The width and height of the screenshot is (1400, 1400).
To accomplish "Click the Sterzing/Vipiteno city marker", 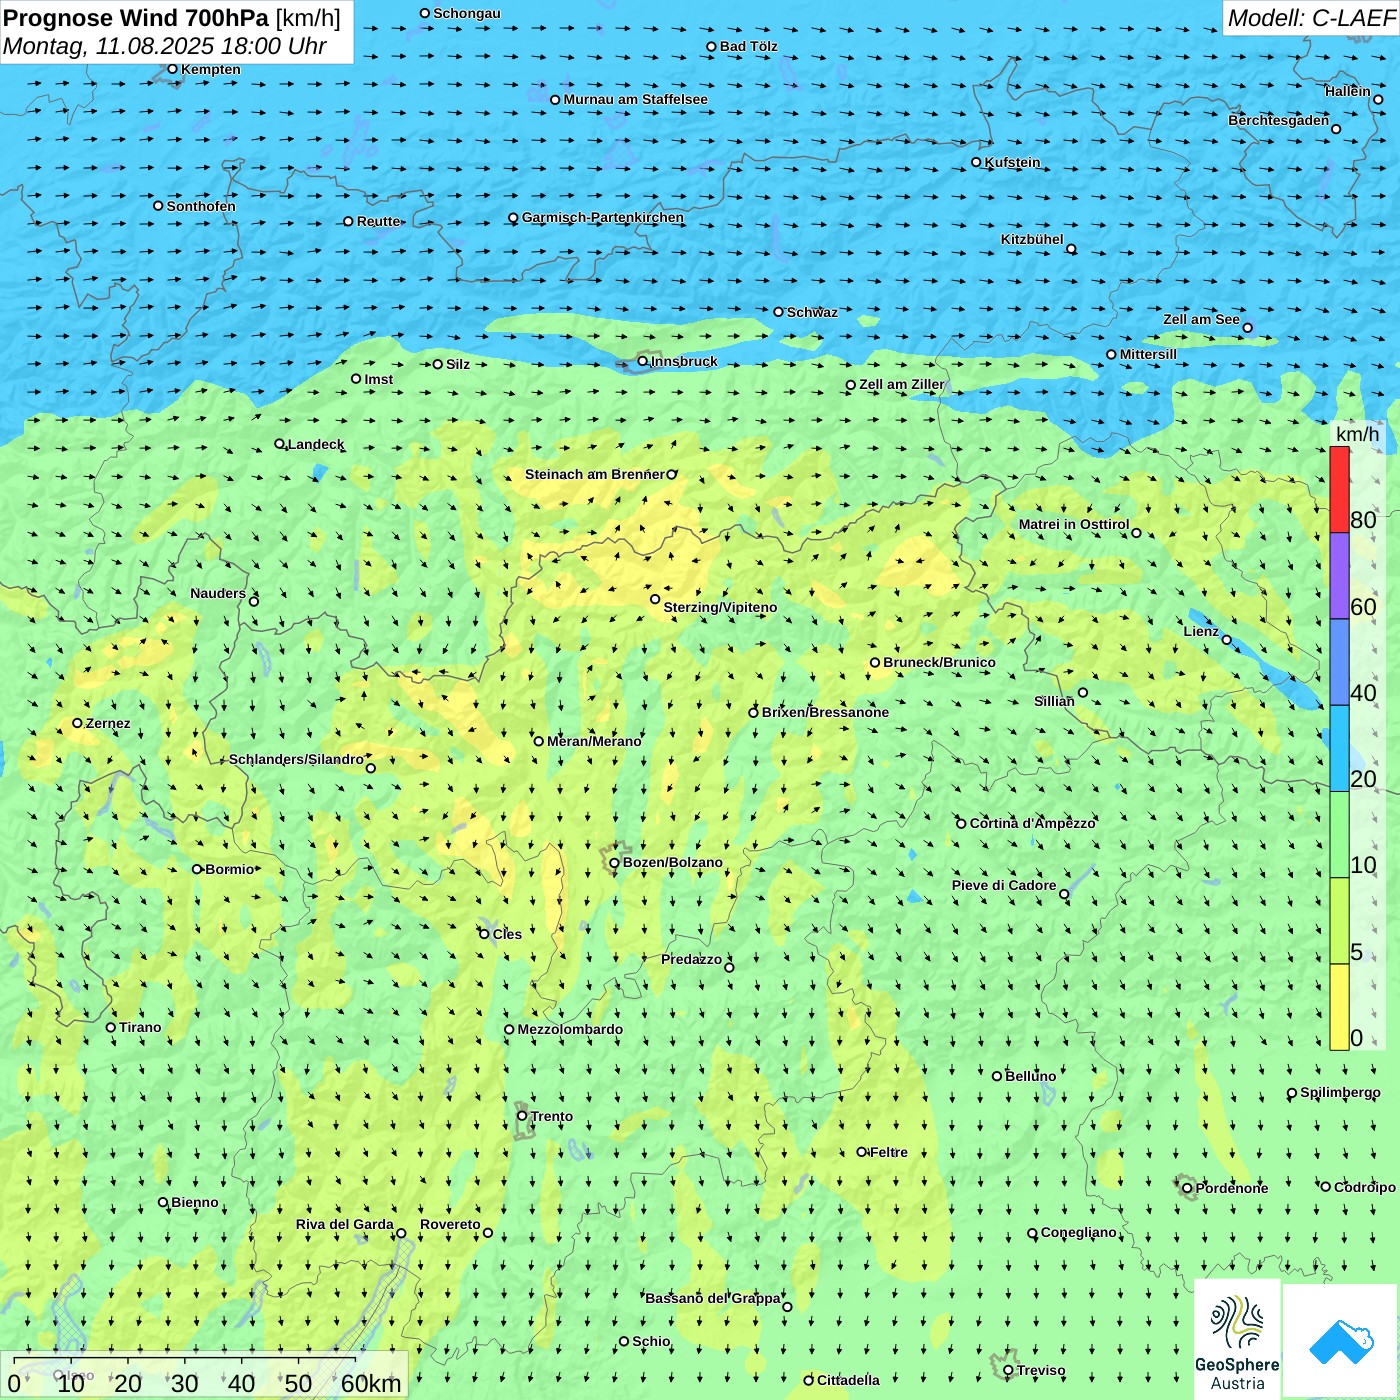I will coord(655,599).
